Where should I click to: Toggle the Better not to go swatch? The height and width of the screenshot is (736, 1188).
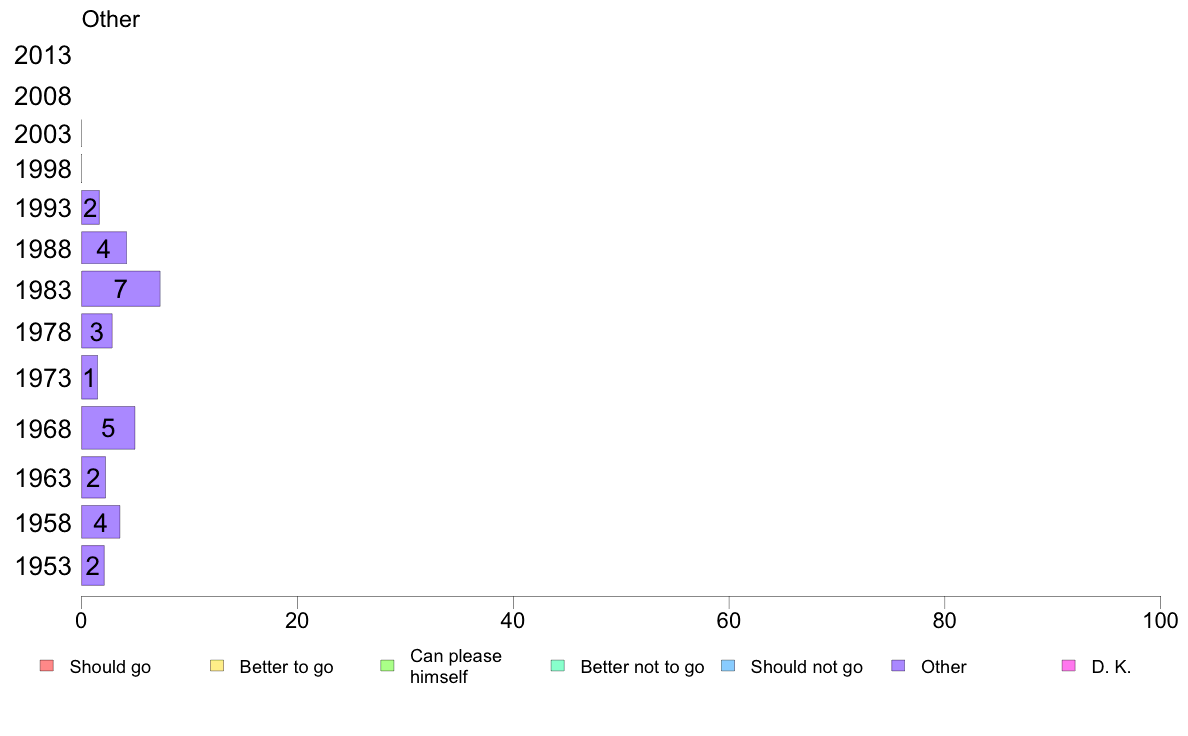tap(558, 666)
